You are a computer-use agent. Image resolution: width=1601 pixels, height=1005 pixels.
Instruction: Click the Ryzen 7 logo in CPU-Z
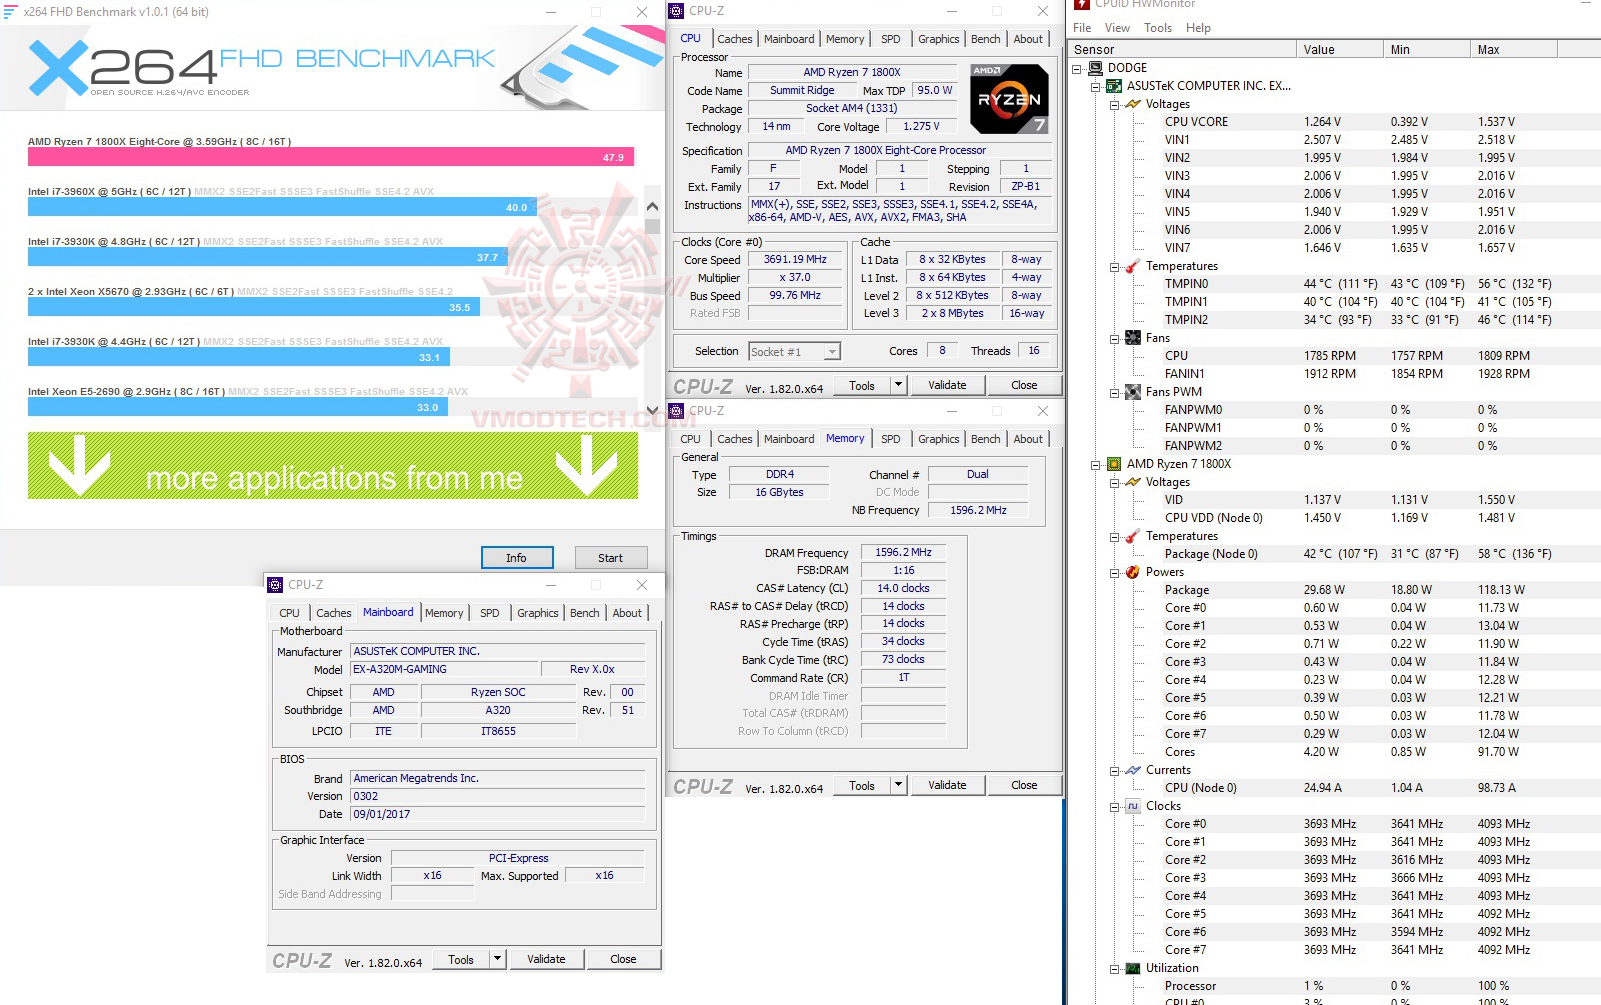coord(1009,97)
